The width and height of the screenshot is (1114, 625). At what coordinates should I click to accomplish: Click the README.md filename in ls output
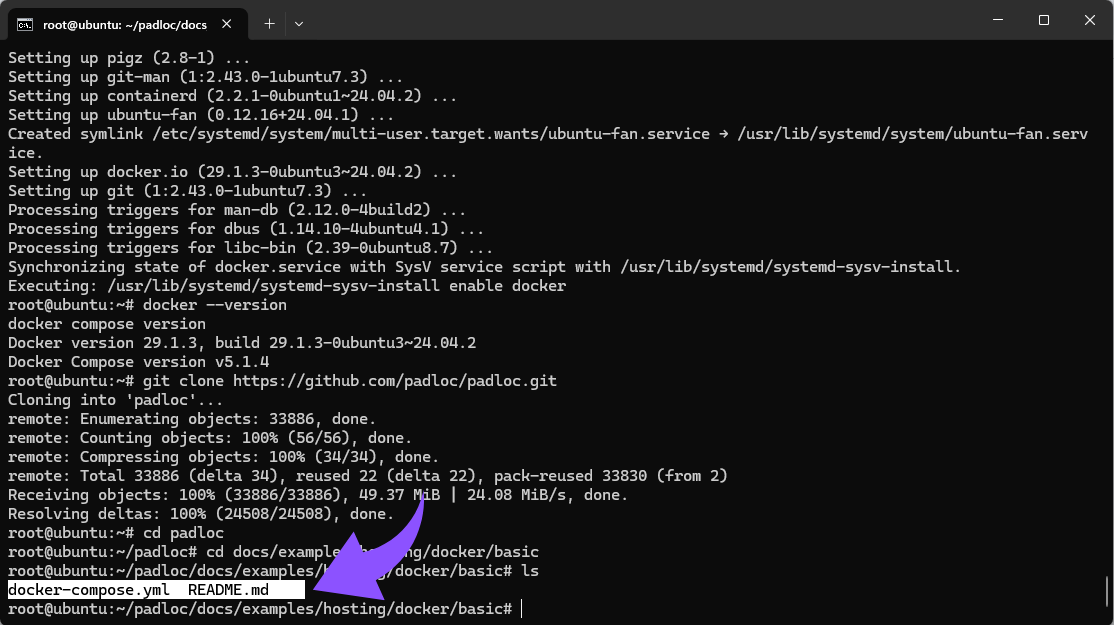(x=228, y=590)
